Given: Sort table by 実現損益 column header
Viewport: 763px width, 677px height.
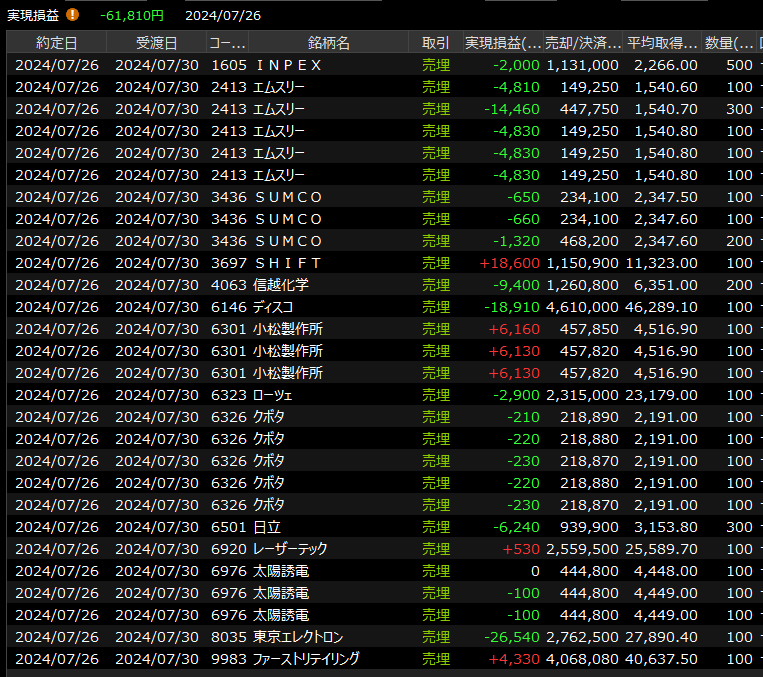Looking at the screenshot, I should pyautogui.click(x=503, y=43).
